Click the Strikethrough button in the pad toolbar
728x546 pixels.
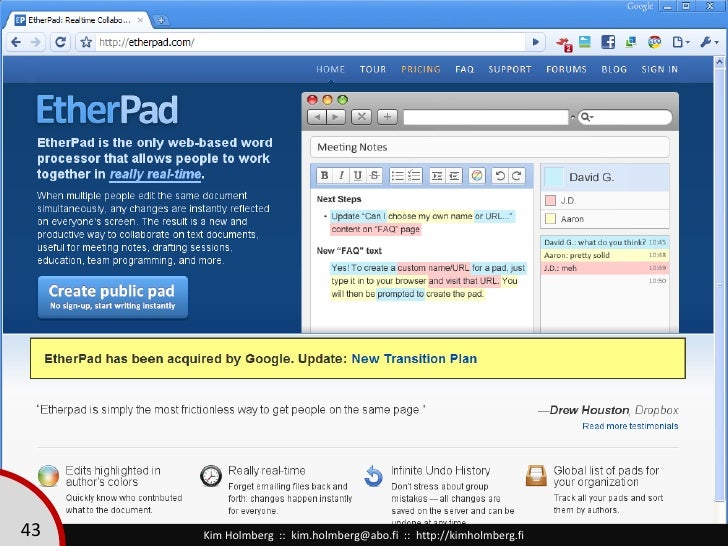point(374,175)
